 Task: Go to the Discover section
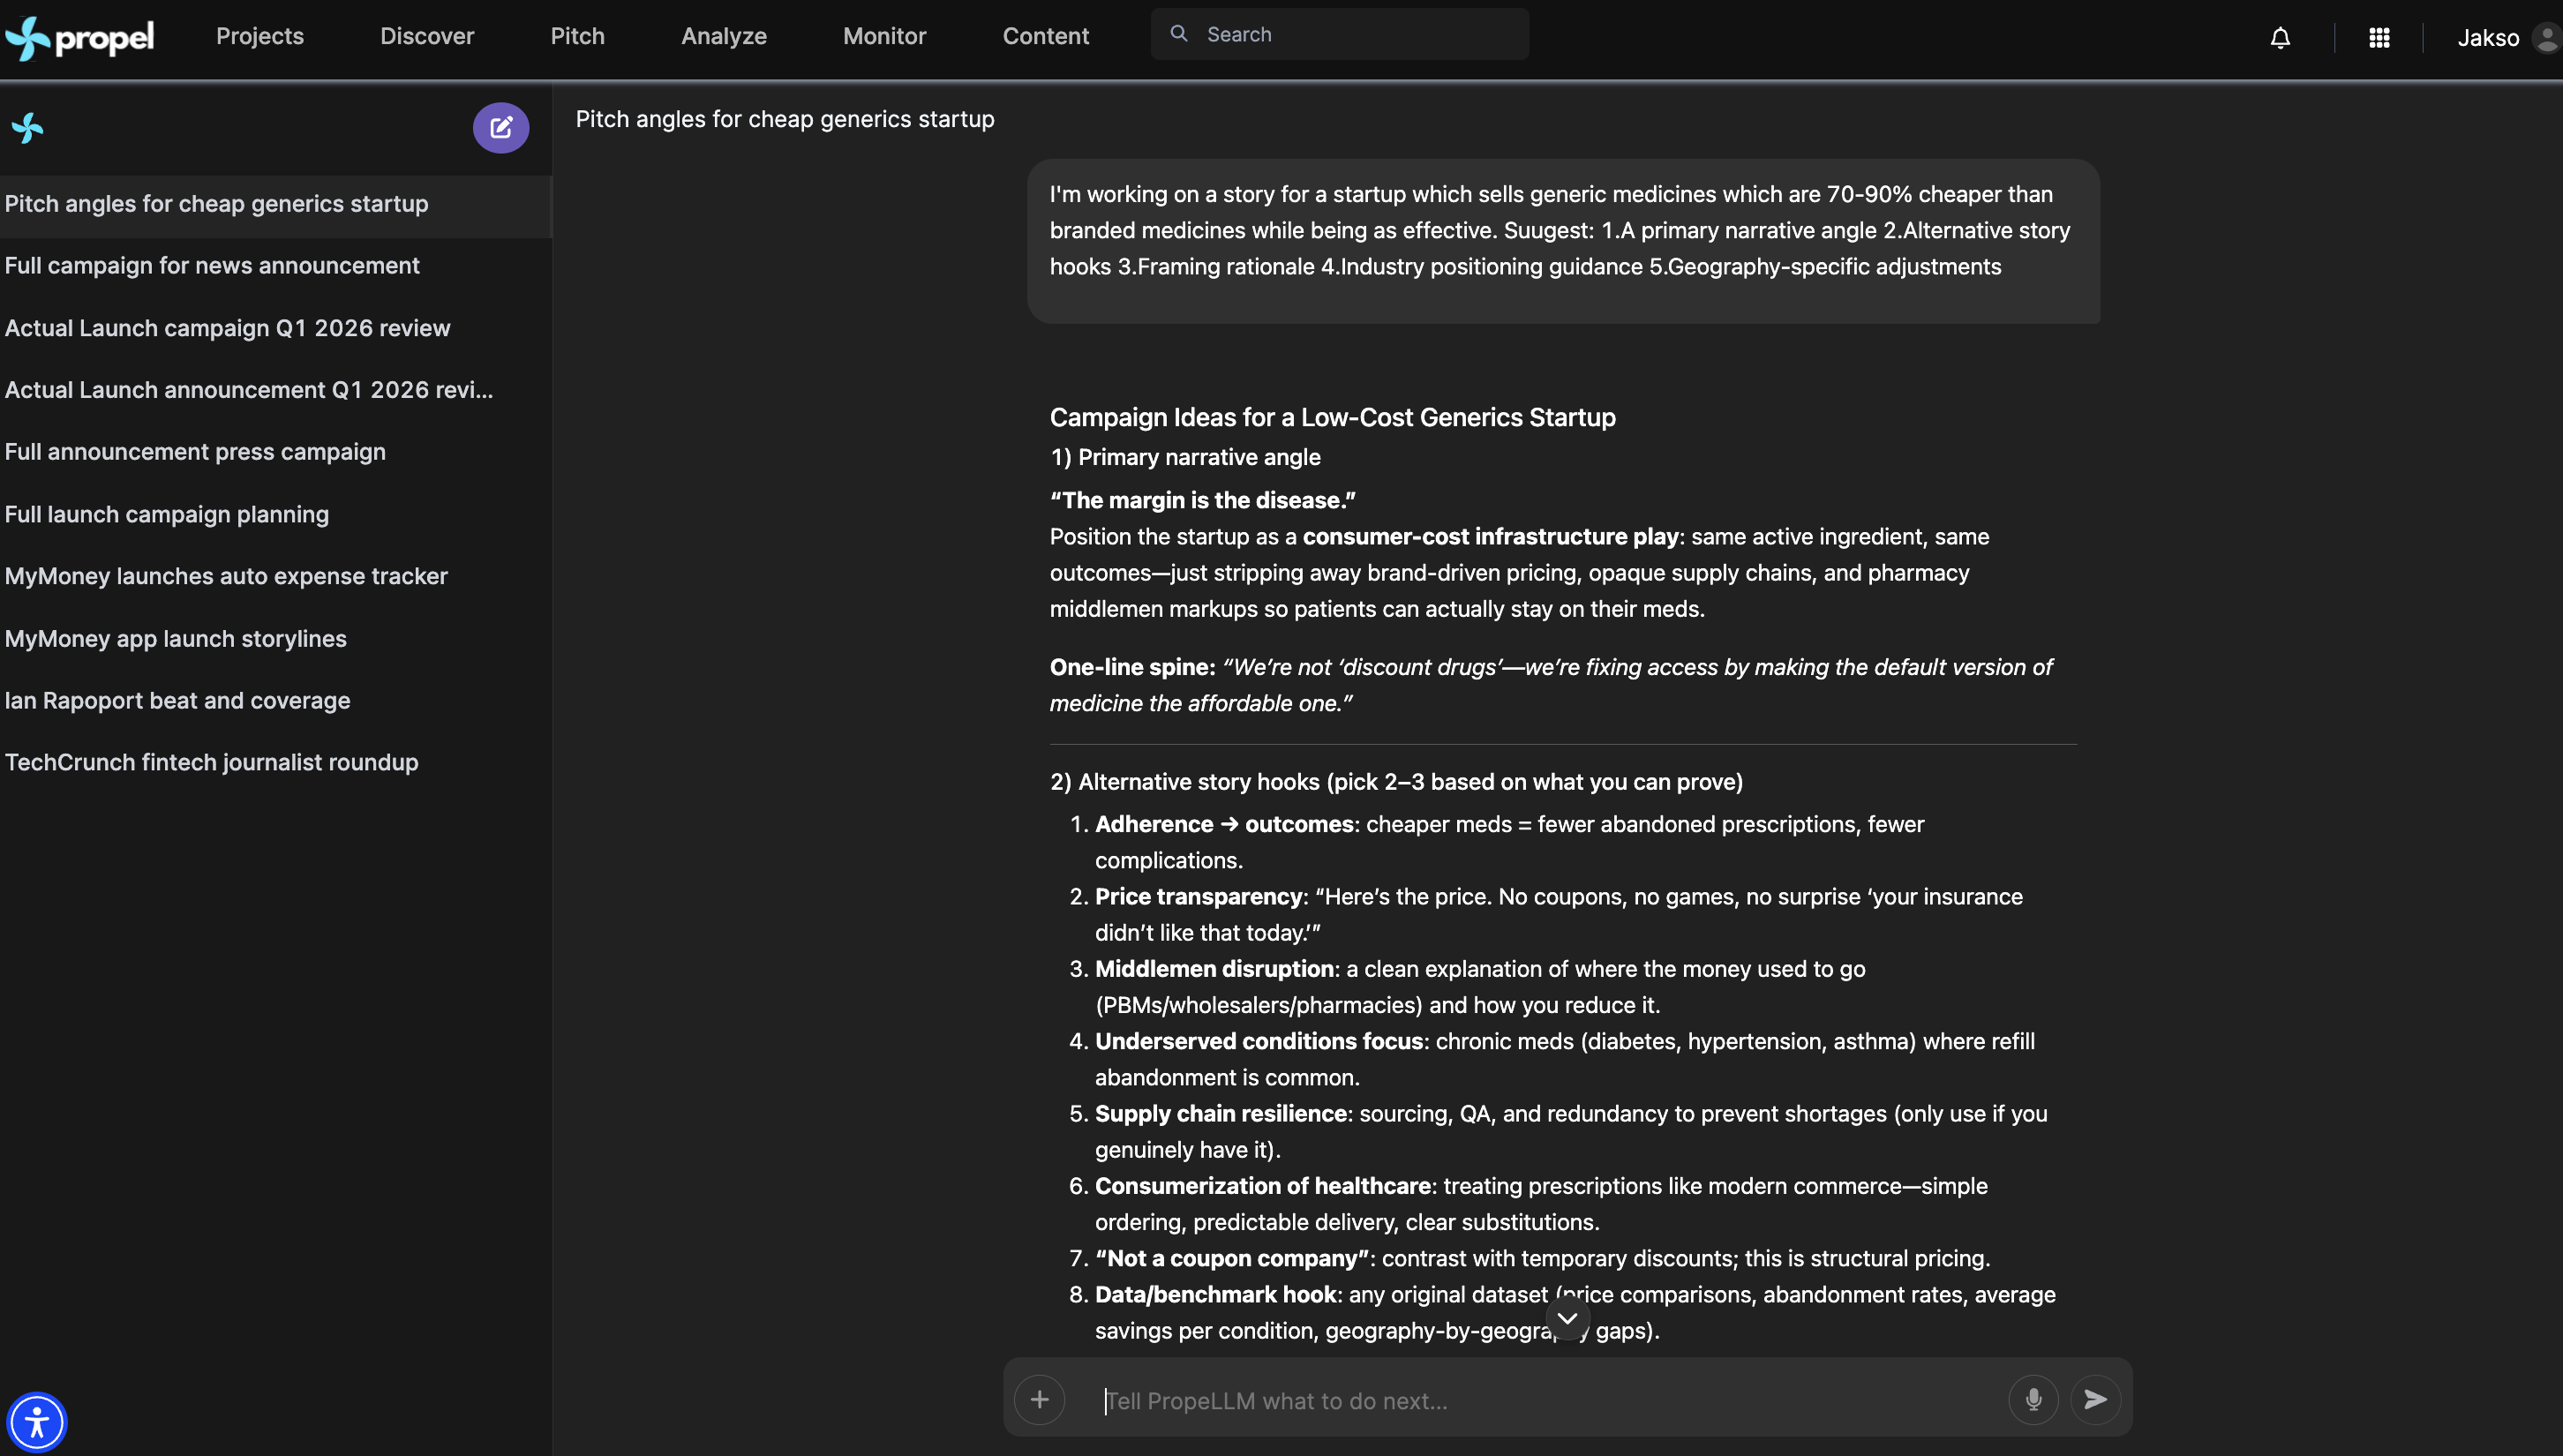(x=427, y=36)
